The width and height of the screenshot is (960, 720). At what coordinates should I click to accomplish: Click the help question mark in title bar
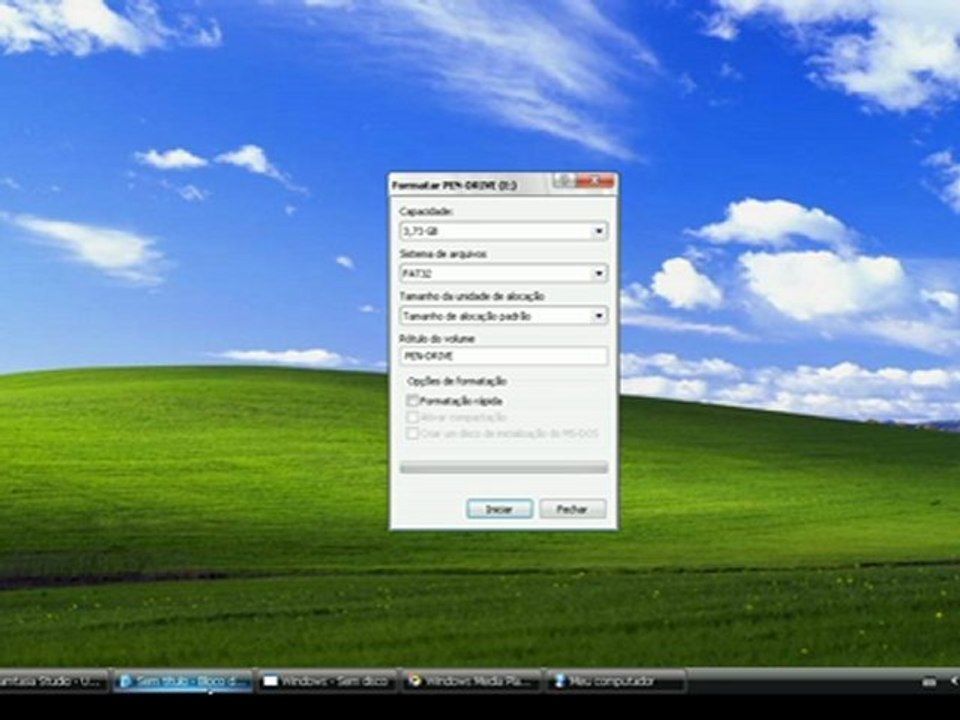[564, 181]
